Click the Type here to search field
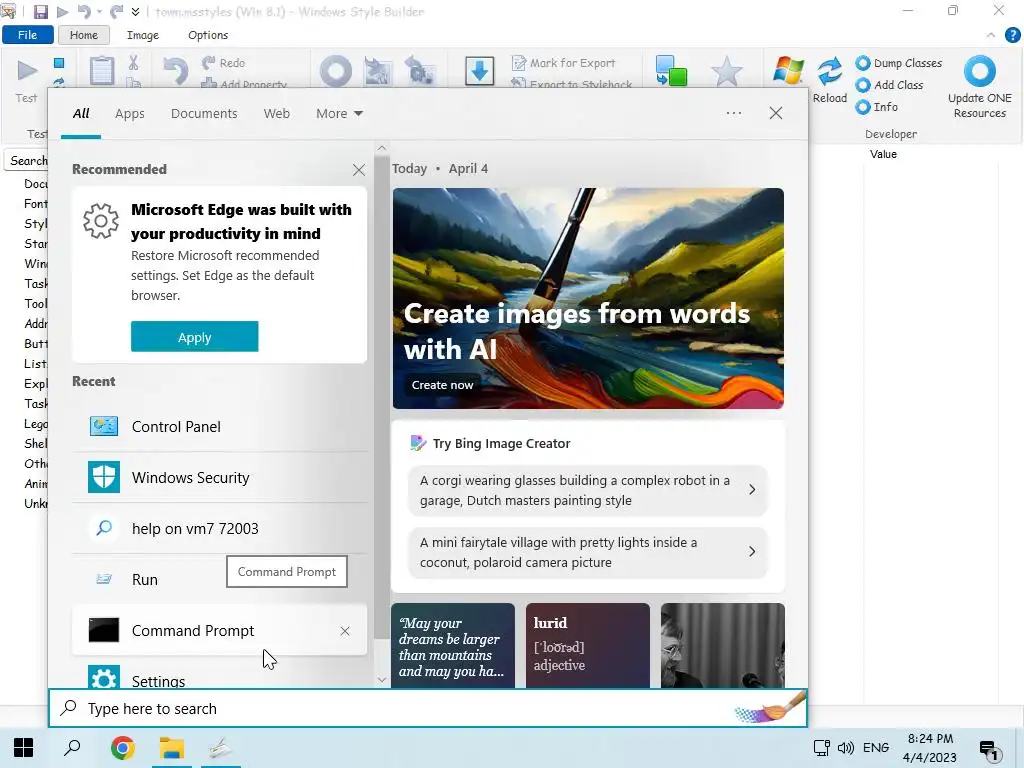Screen dimensions: 1024x768 428,708
